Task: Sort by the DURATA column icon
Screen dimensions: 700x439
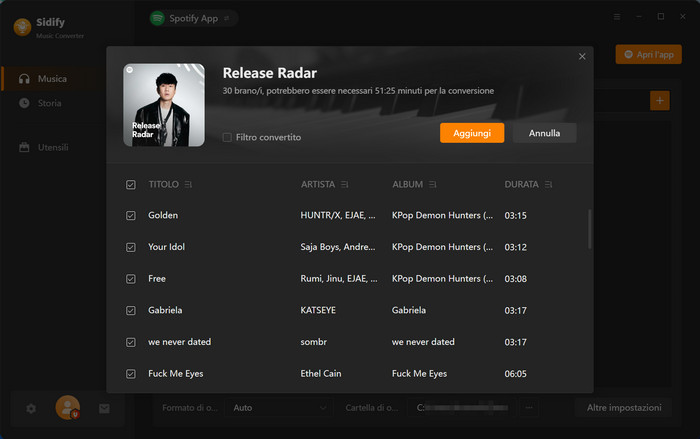Action: 549,184
